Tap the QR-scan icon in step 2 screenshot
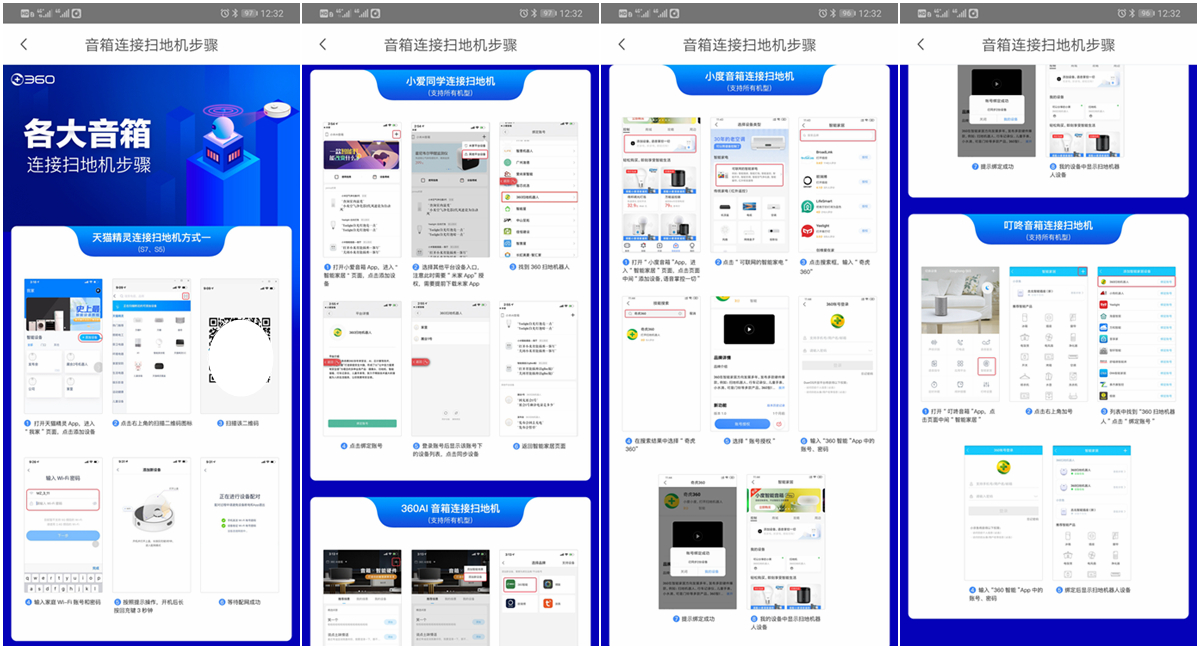The height and width of the screenshot is (648, 1200). [x=187, y=296]
